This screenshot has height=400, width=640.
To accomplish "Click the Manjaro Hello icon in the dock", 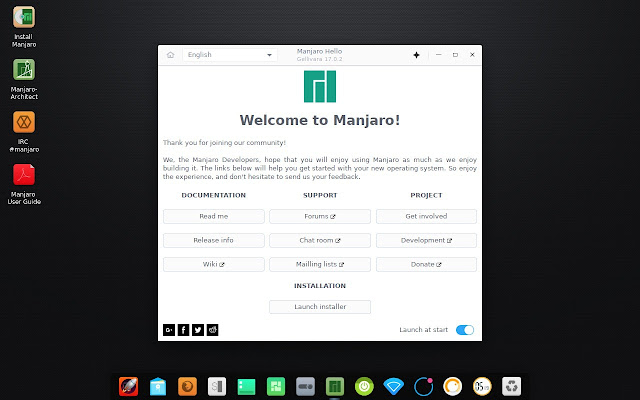I will pos(335,386).
